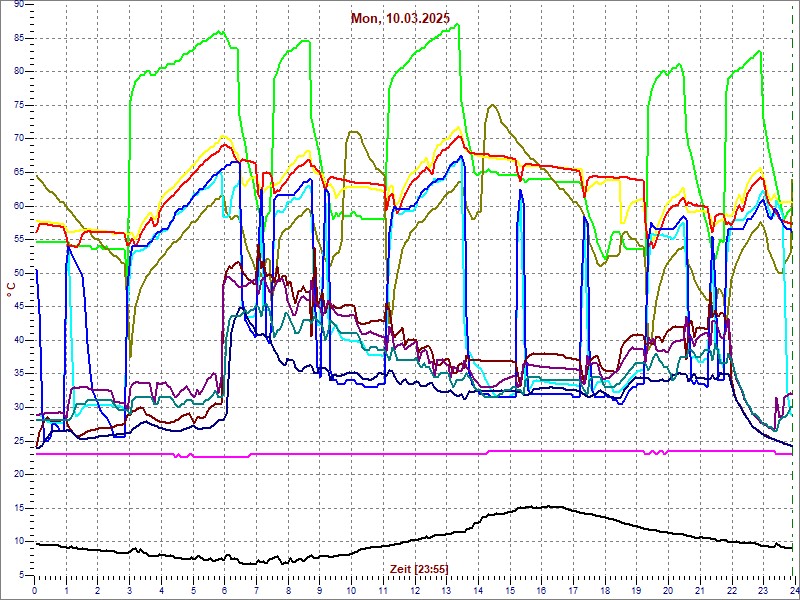Select hour 23 on time axis
Viewport: 800px width, 600px height.
click(x=762, y=590)
